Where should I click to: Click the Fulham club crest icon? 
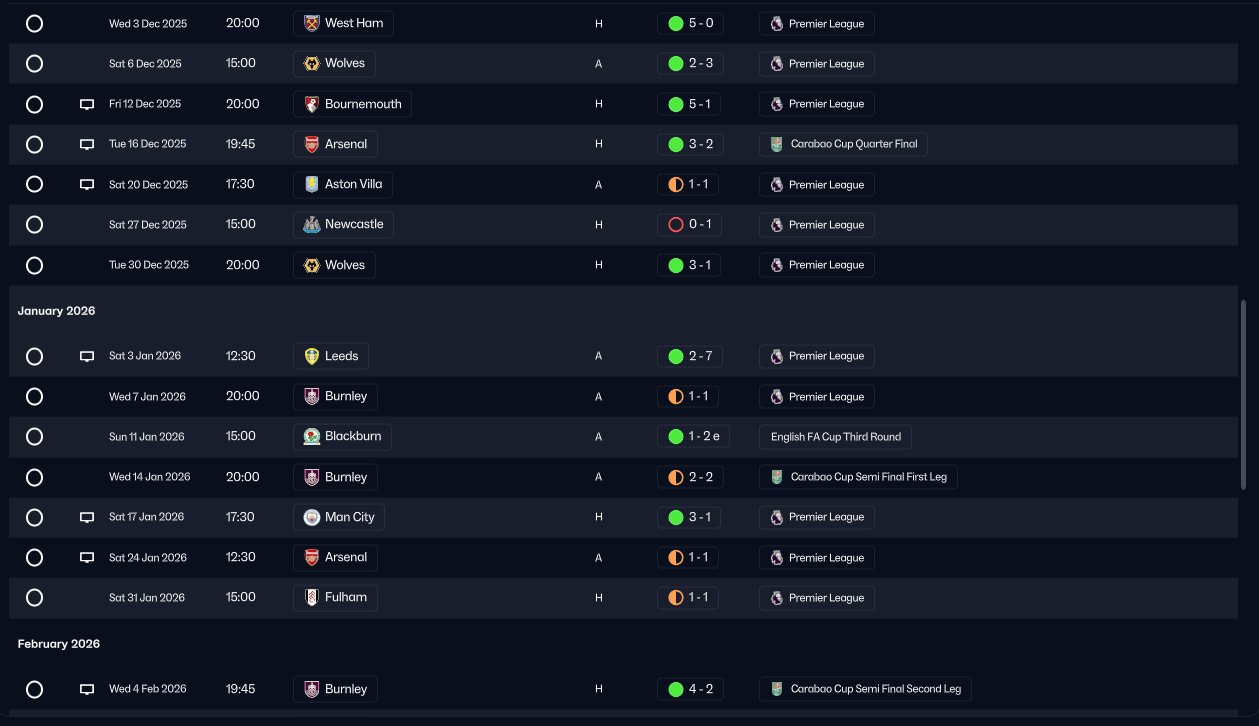pos(311,598)
